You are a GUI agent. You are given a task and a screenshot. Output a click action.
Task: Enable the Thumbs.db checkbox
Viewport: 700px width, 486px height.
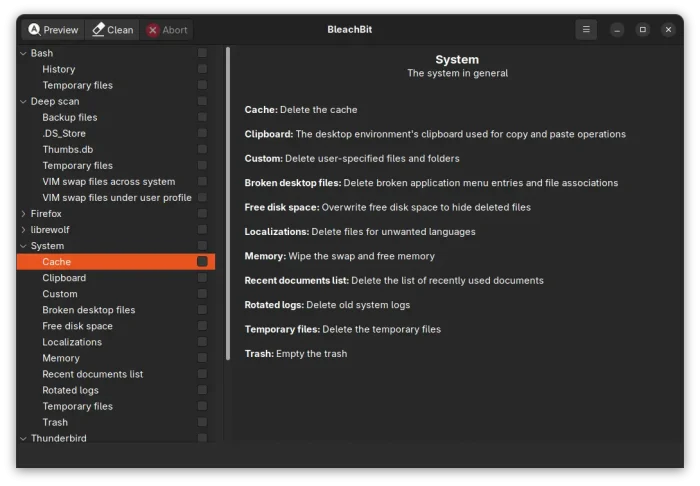(x=202, y=149)
